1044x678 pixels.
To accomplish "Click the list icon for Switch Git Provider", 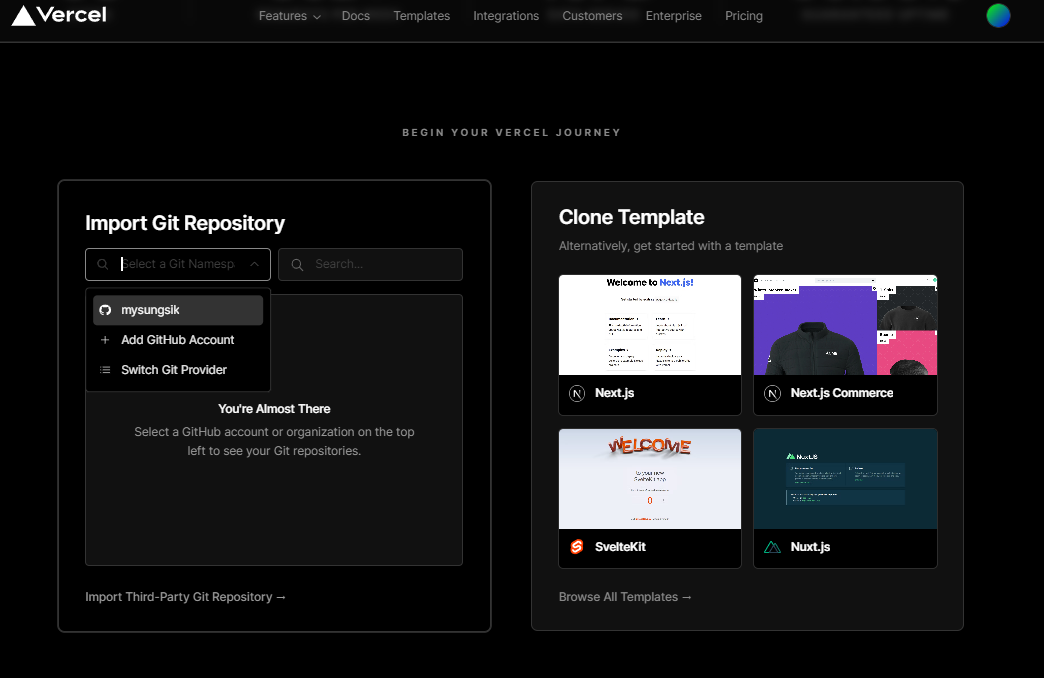I will pos(105,370).
